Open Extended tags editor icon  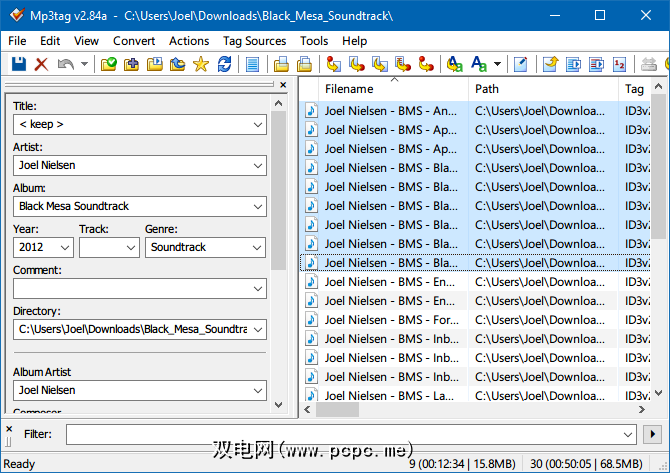(520, 65)
